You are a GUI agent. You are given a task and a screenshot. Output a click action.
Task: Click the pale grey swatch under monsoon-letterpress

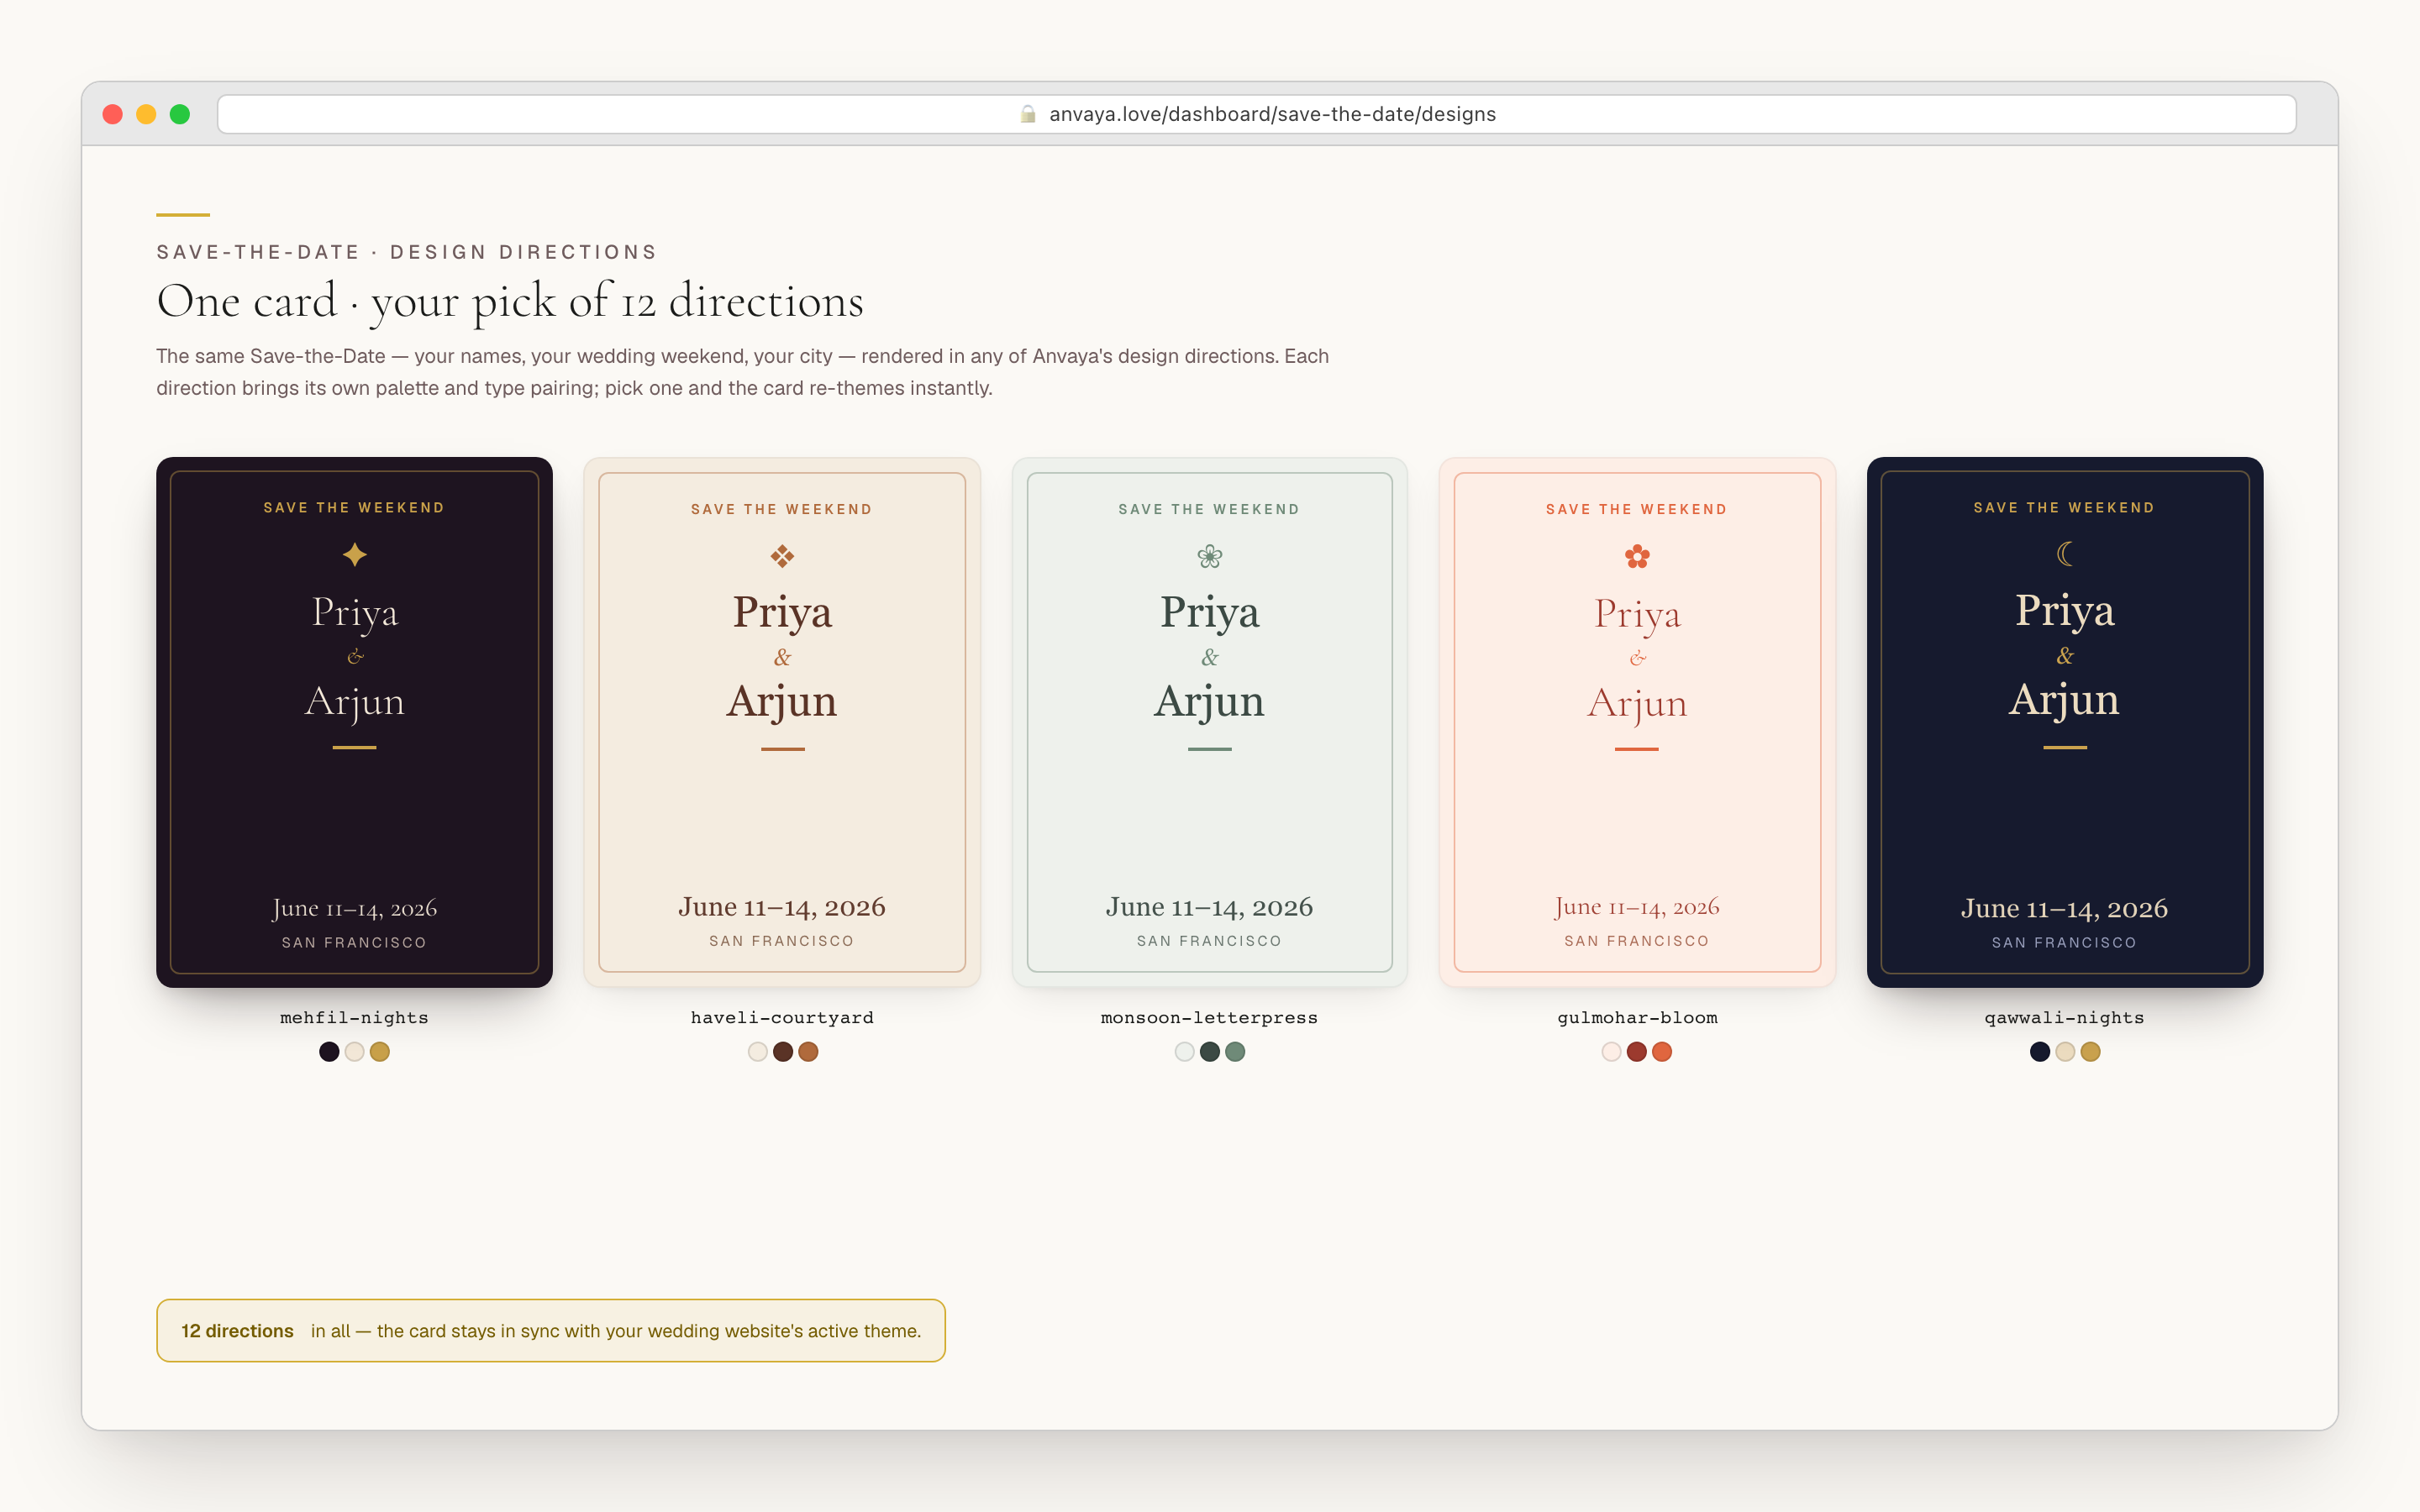(1185, 1051)
